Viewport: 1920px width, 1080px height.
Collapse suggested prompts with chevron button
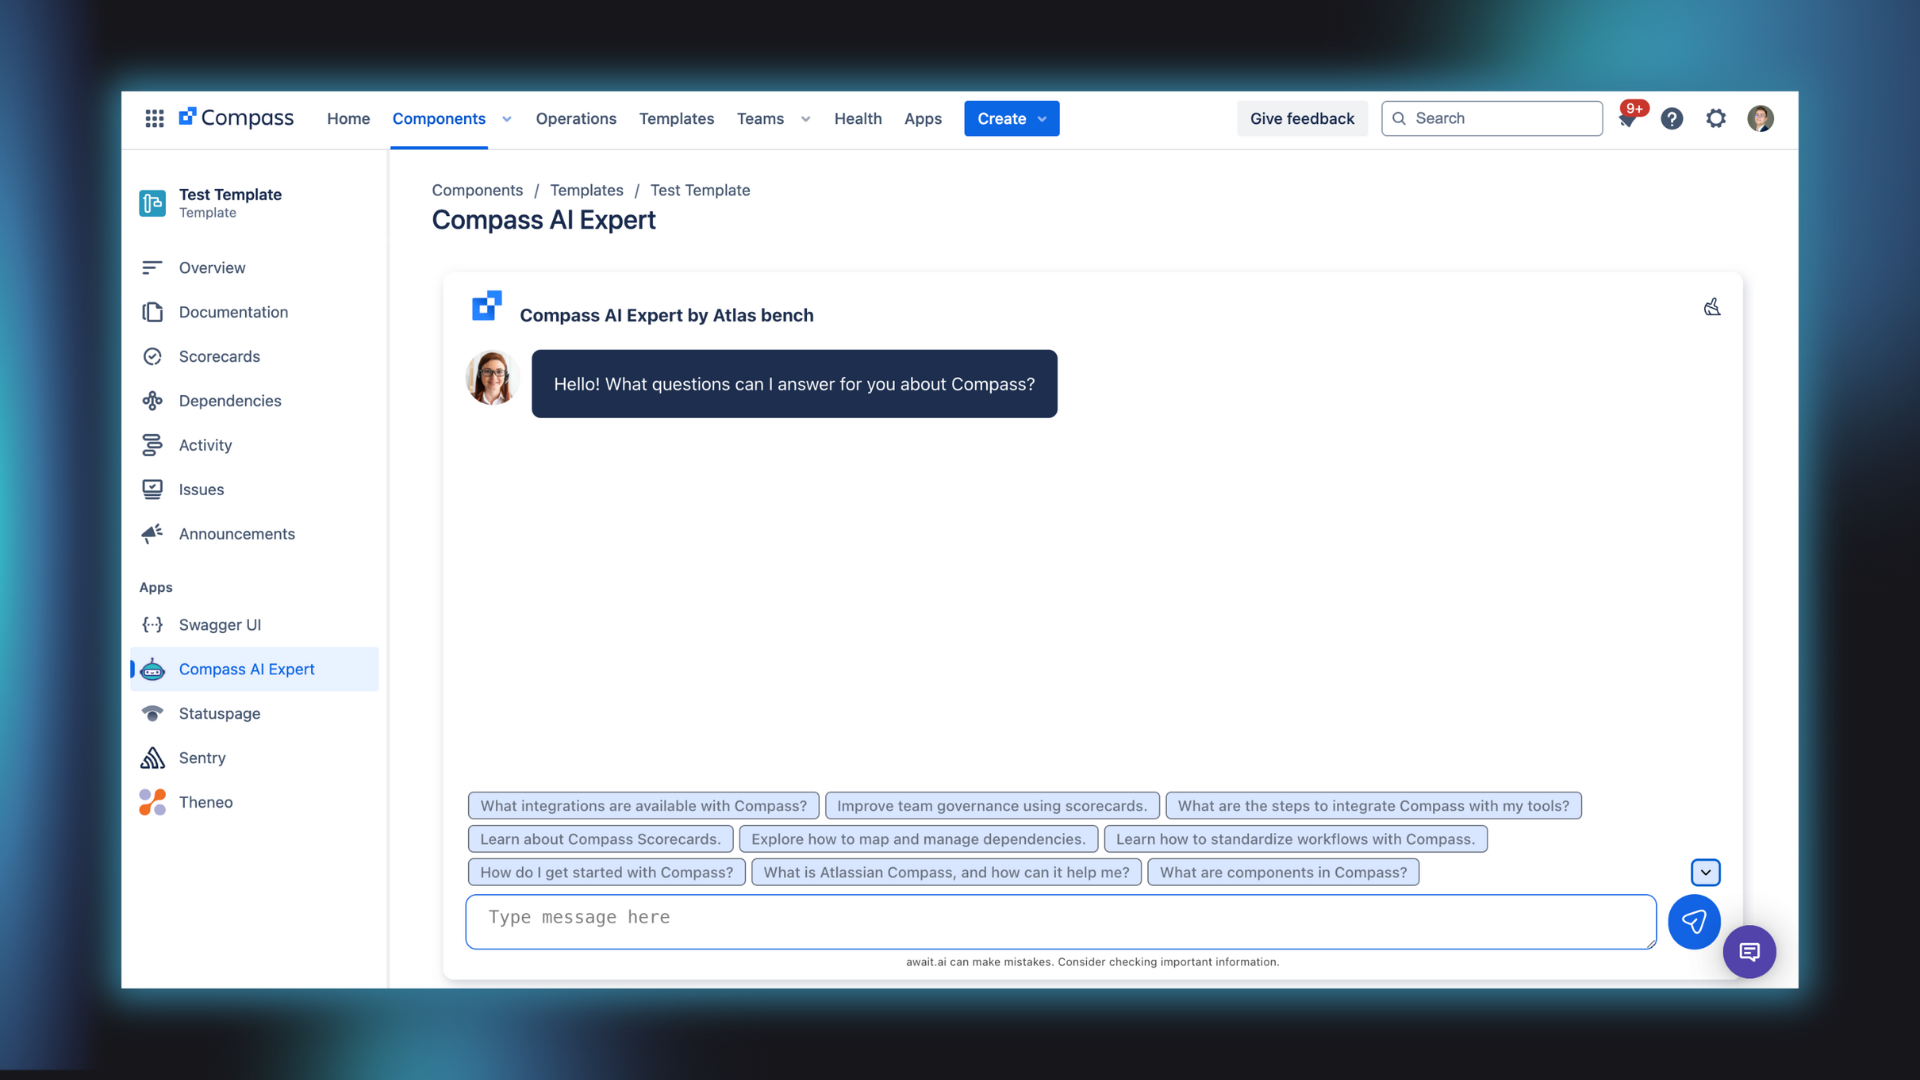pyautogui.click(x=1705, y=872)
